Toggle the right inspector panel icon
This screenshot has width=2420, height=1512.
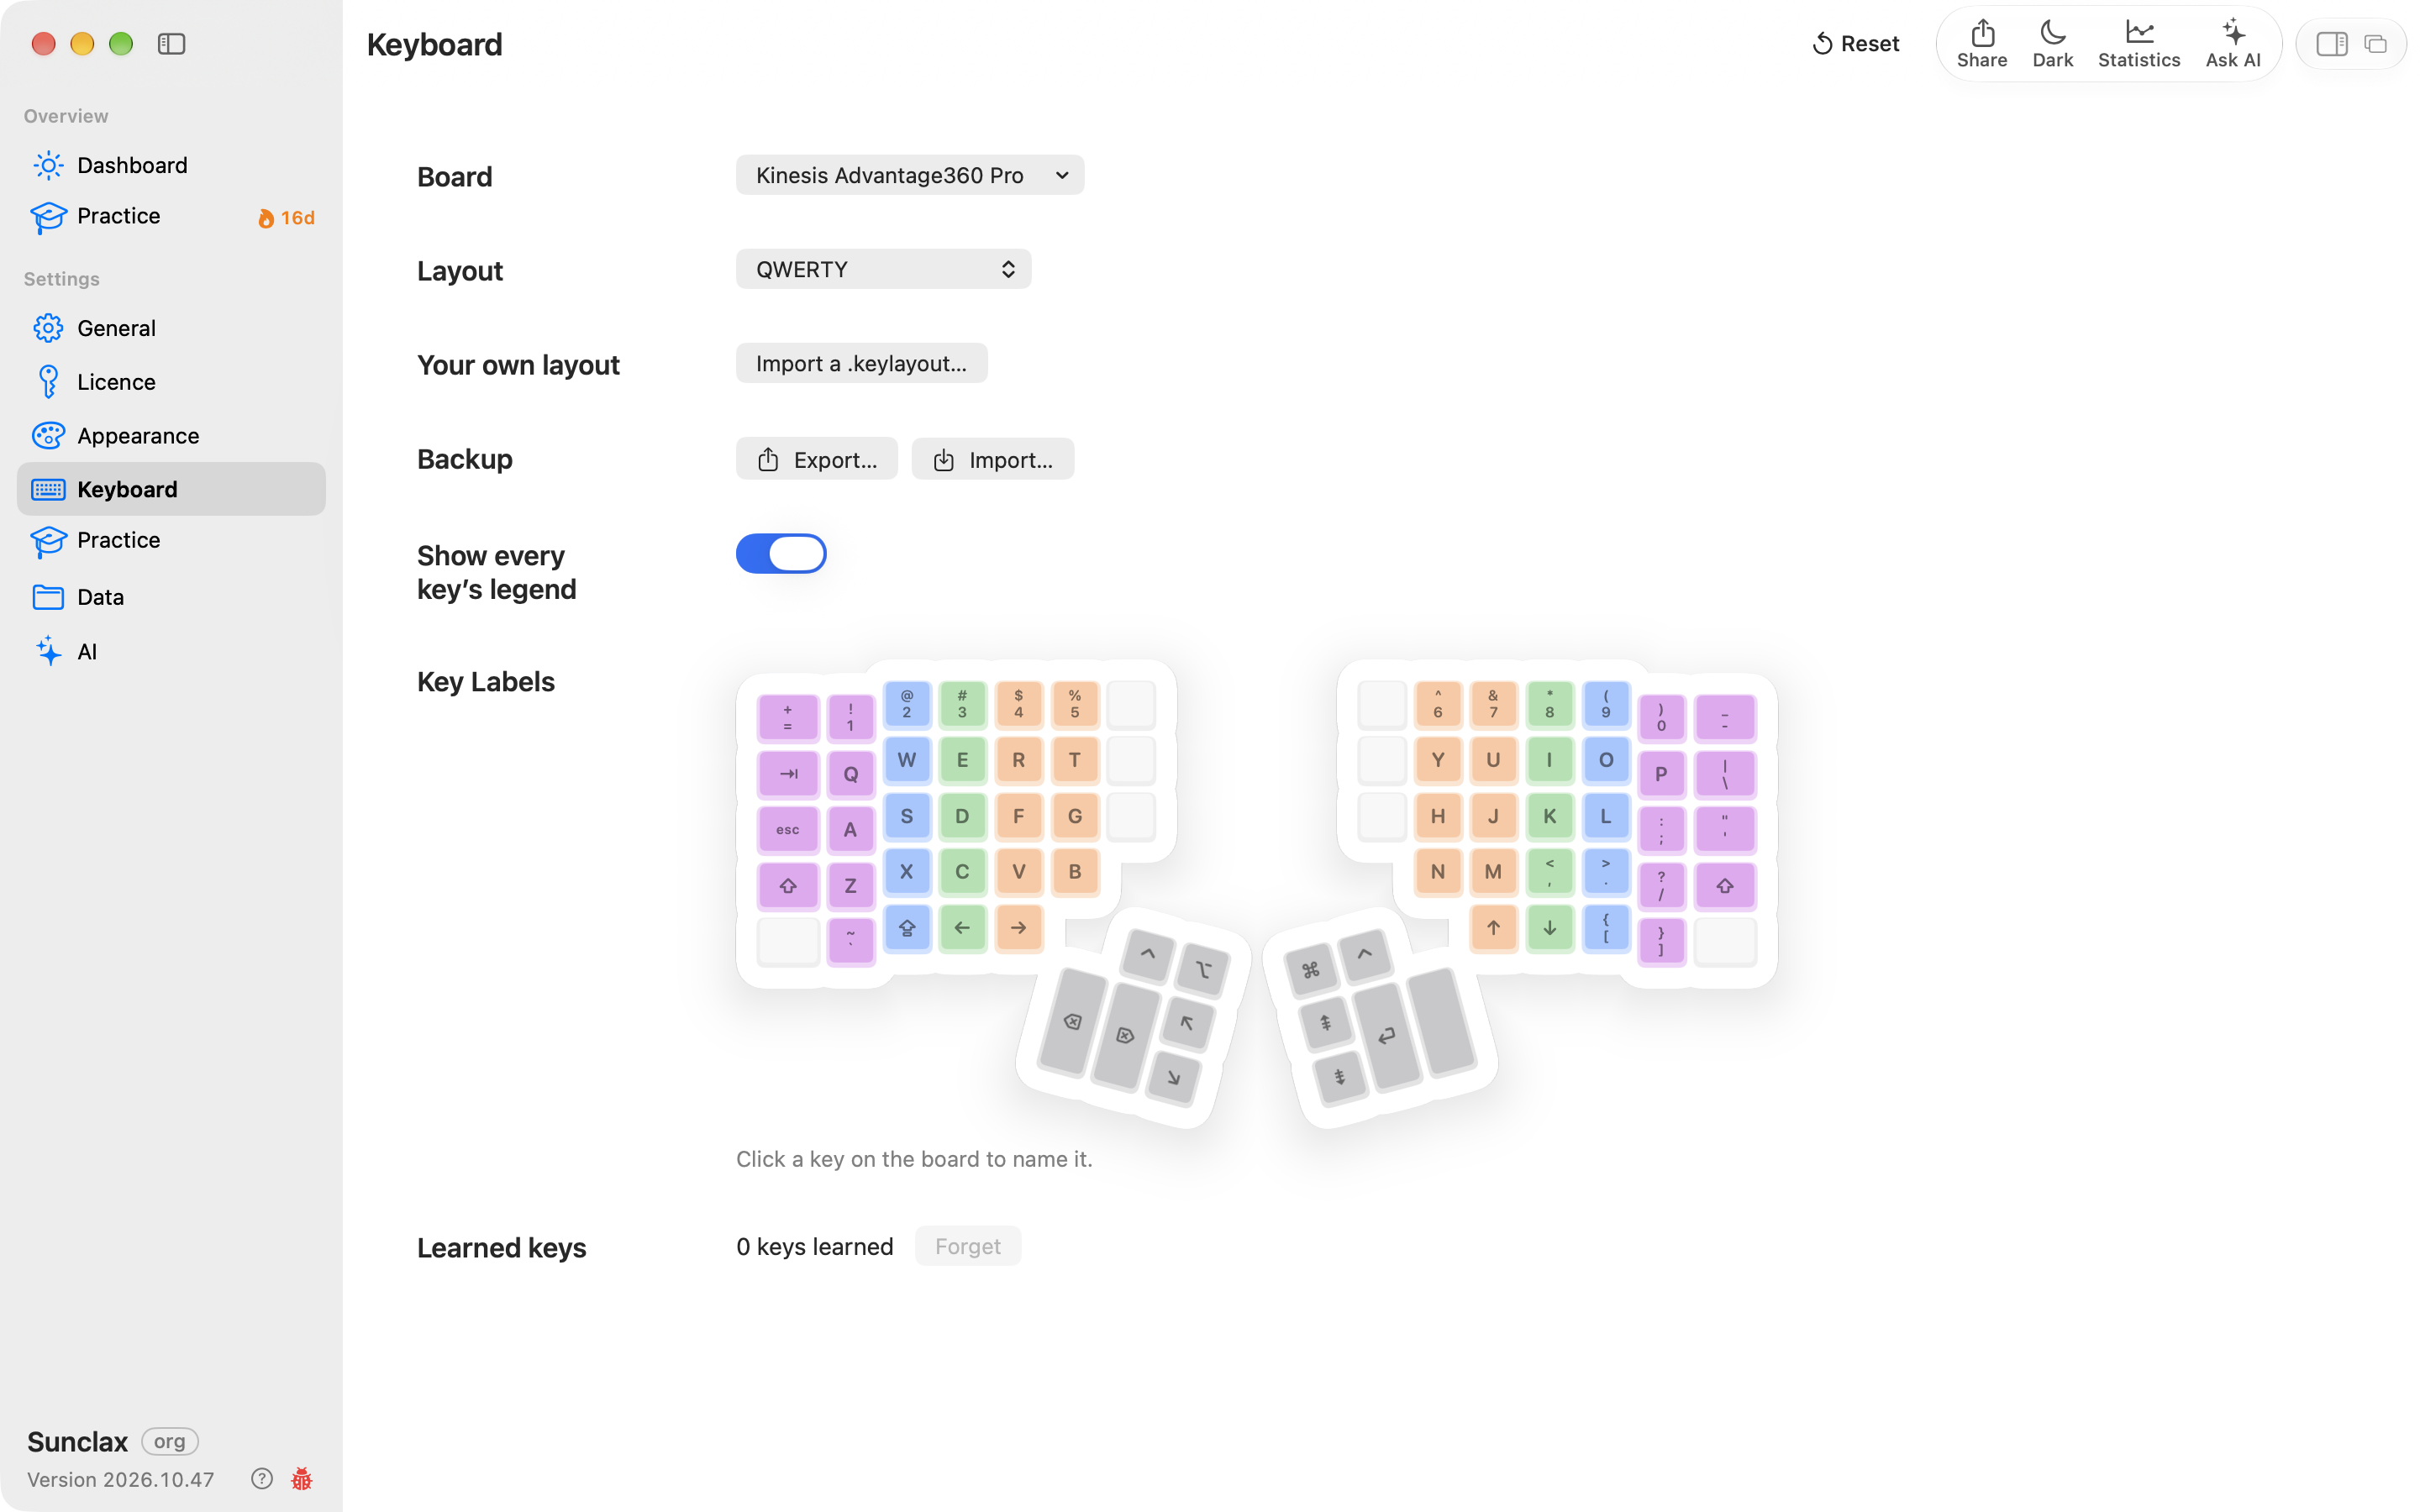2331,44
